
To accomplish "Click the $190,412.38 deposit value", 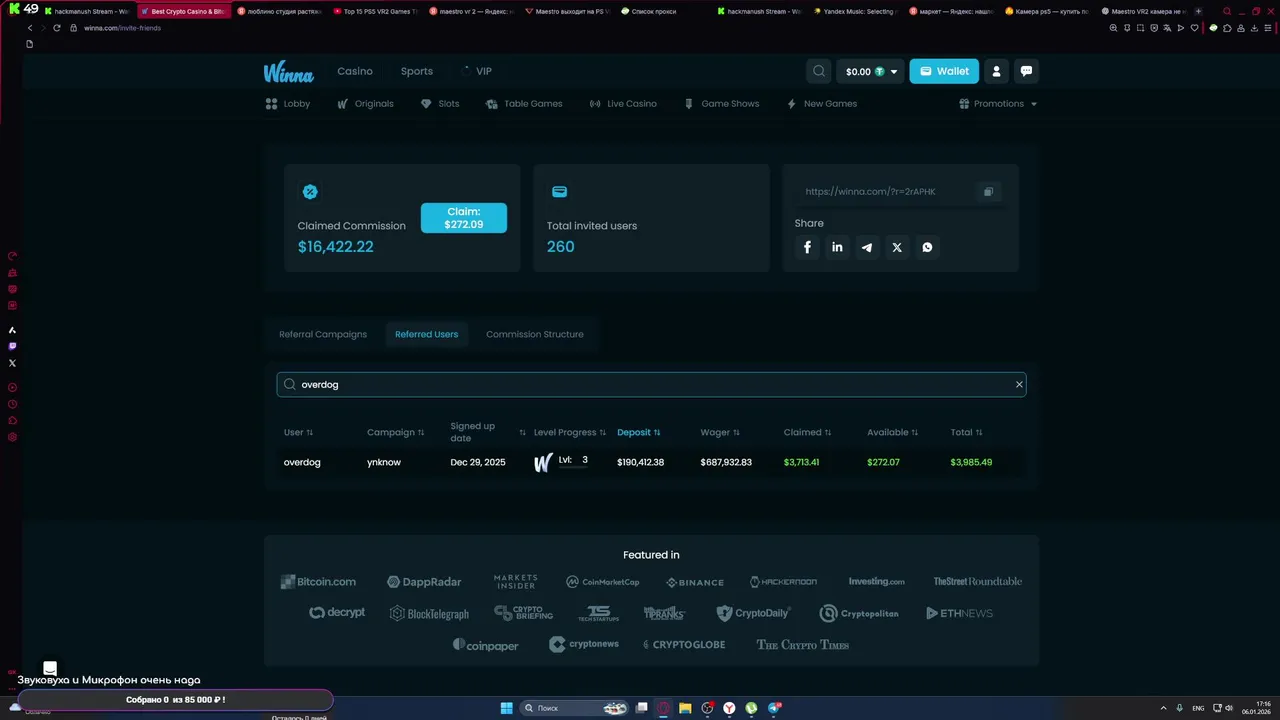I will [640, 462].
